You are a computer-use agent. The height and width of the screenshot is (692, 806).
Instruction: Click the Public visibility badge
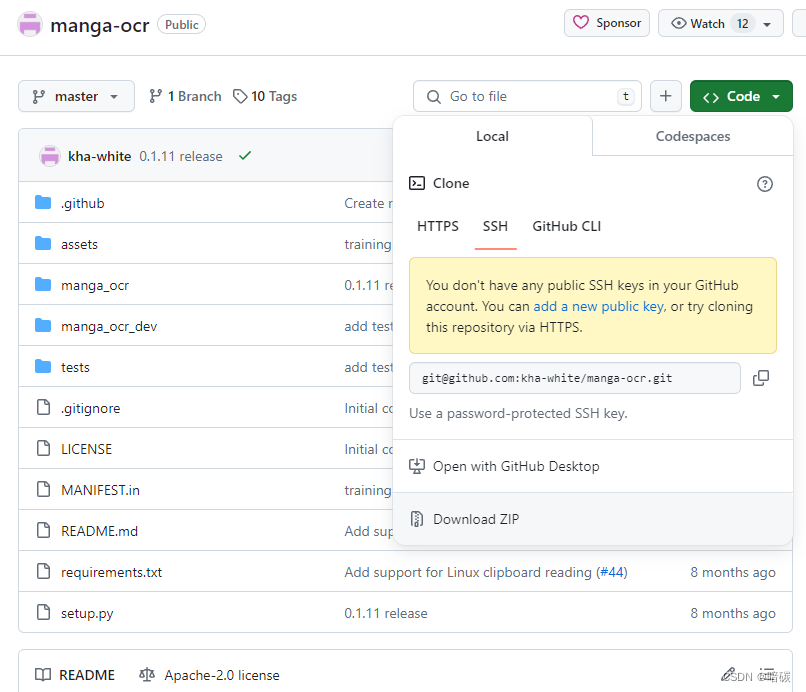point(181,25)
